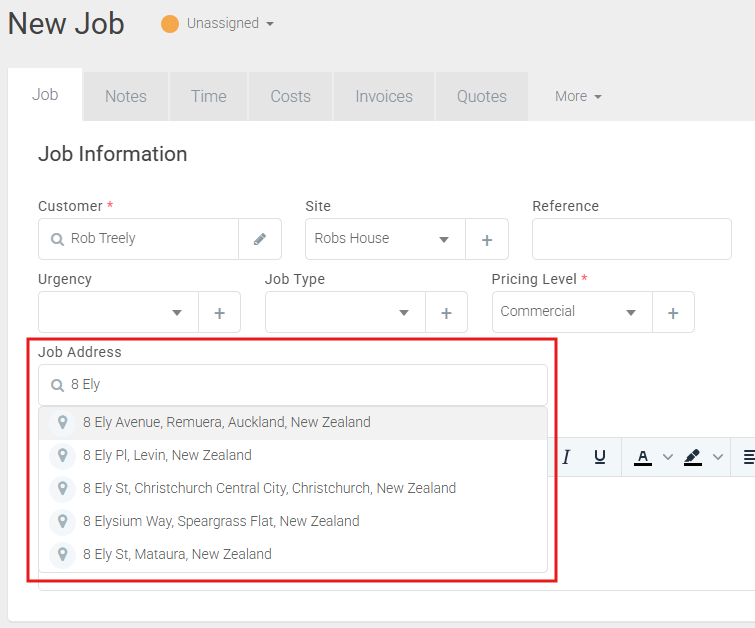The width and height of the screenshot is (755, 628).
Task: Click the font color A icon
Action: (643, 457)
